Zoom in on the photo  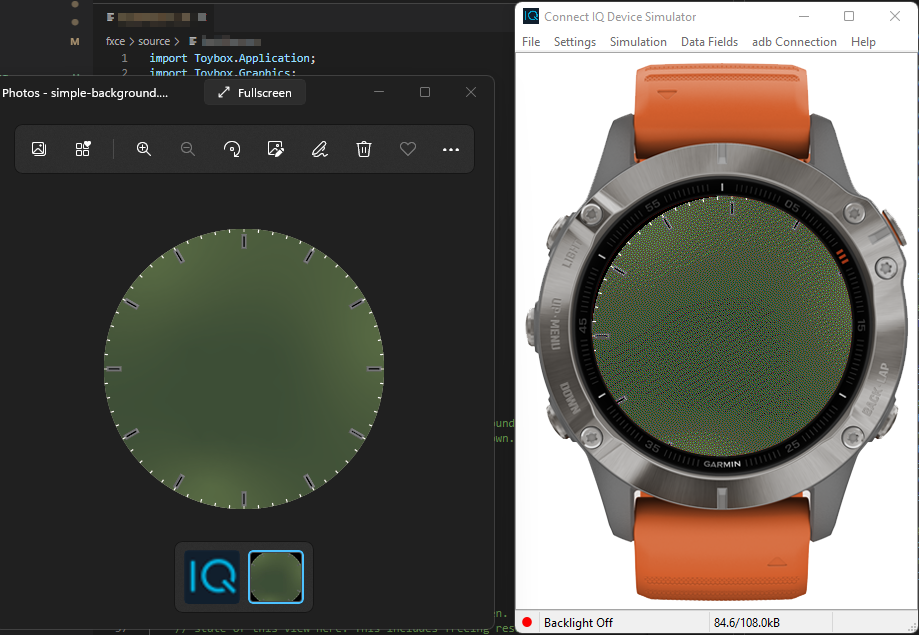point(144,149)
